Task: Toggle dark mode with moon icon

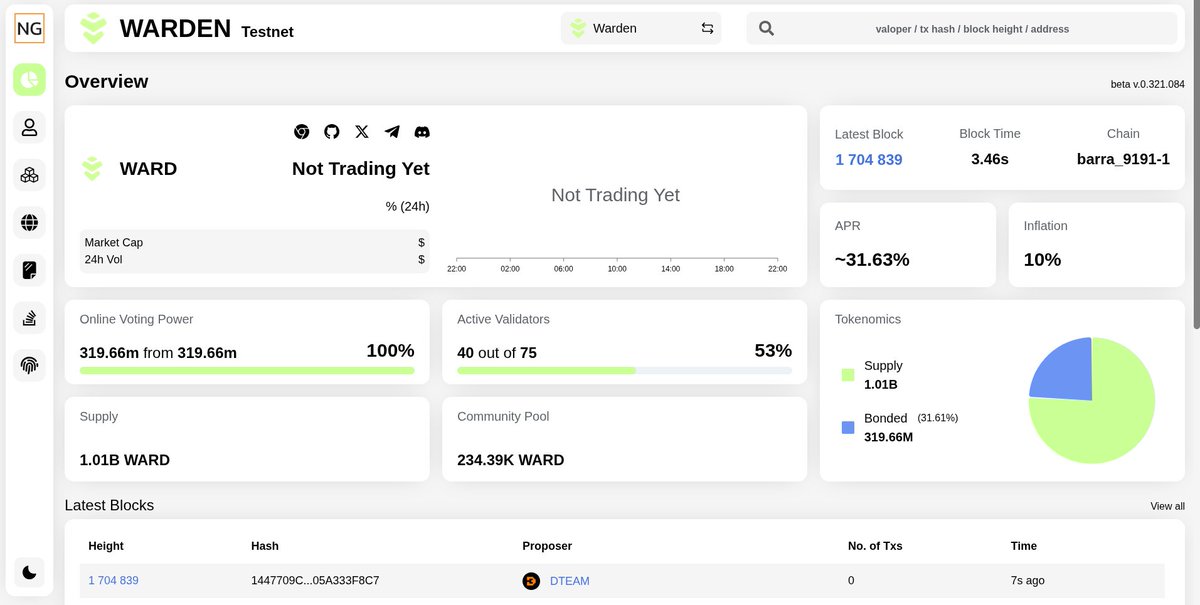Action: (29, 572)
